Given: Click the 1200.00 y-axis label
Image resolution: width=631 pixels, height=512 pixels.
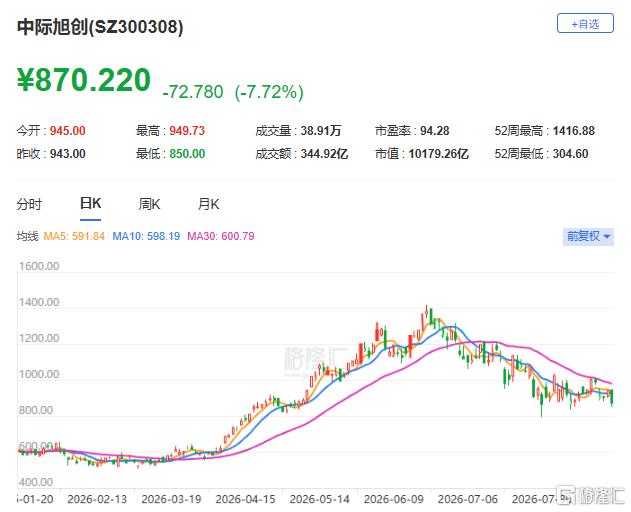Looking at the screenshot, I should point(39,338).
